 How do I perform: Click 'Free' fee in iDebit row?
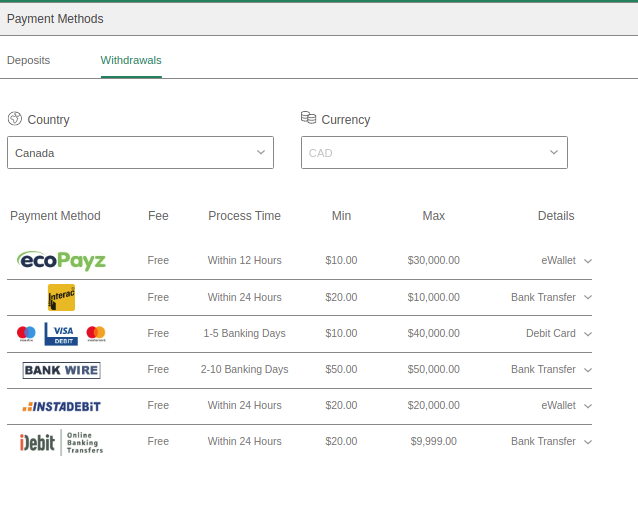158,441
